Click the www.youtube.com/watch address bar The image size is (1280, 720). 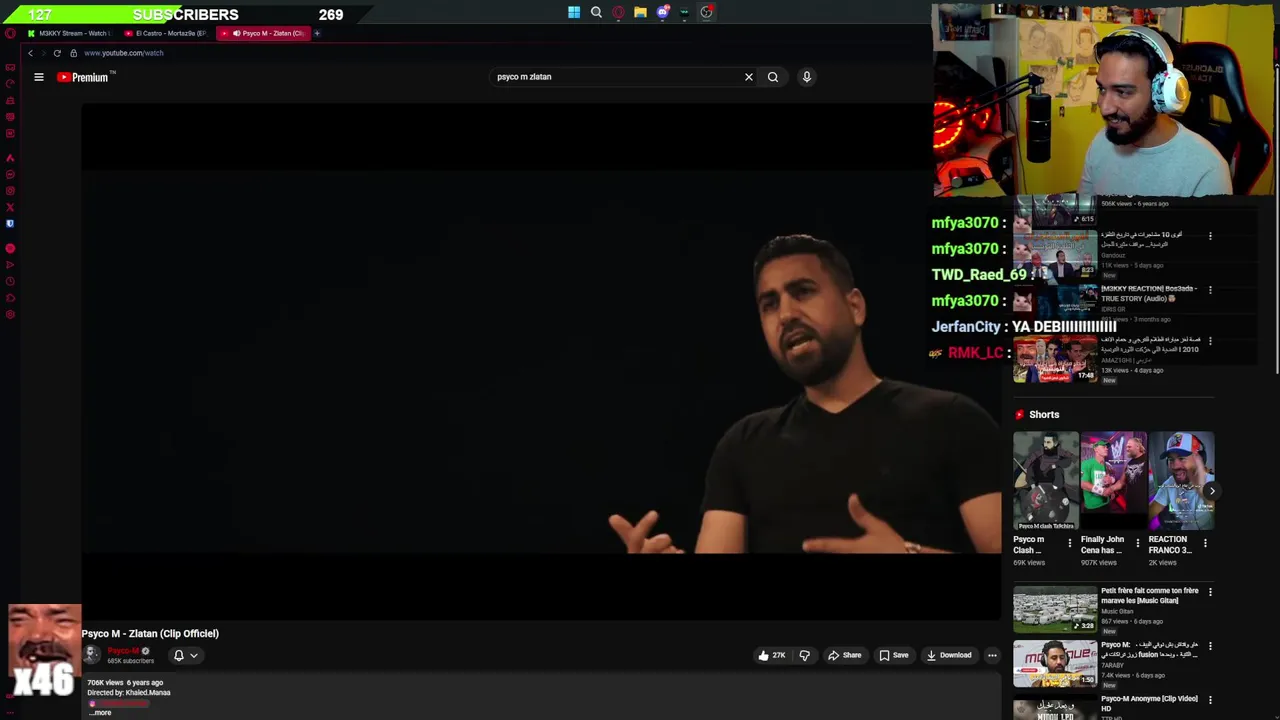click(x=124, y=53)
